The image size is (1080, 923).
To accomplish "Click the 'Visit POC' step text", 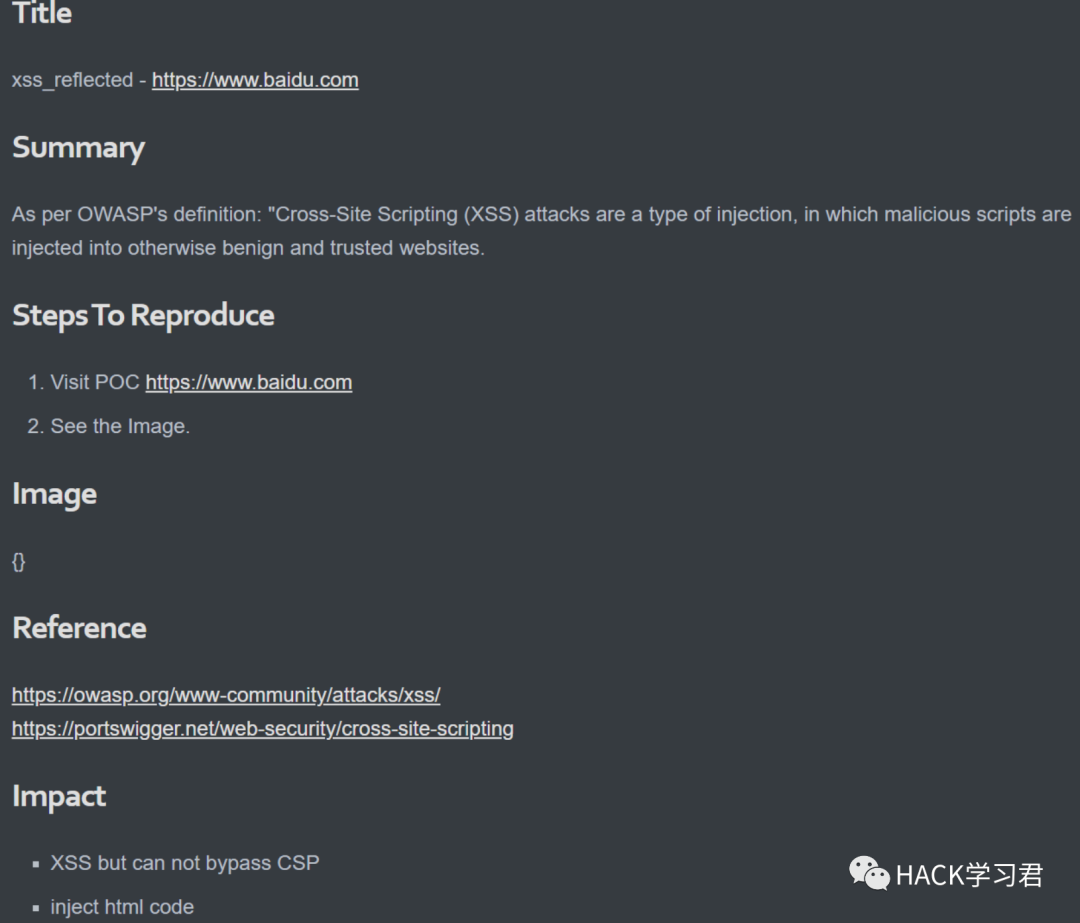I will tap(95, 382).
